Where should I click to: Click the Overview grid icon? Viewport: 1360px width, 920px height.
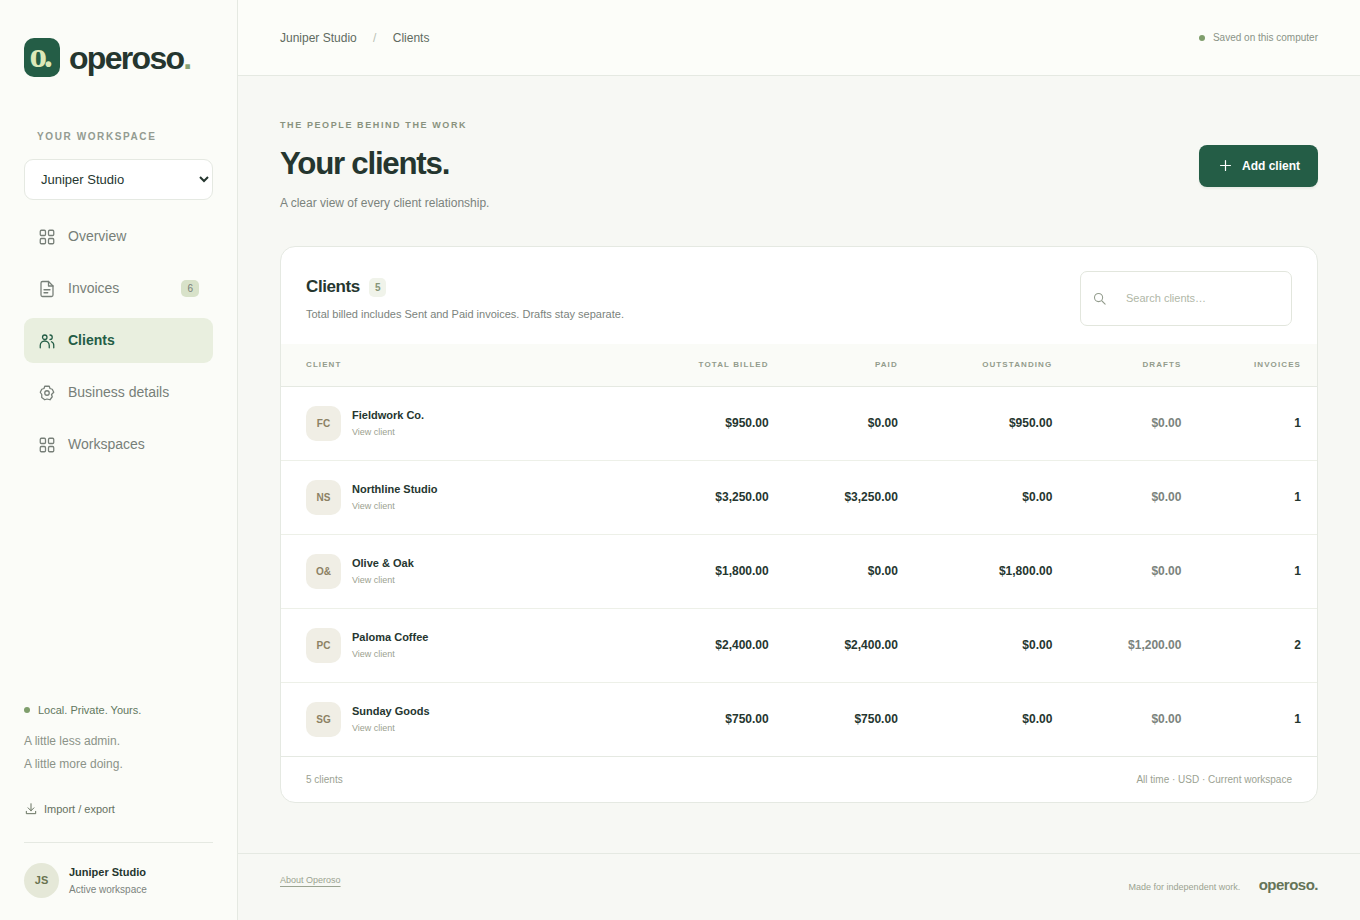point(47,237)
